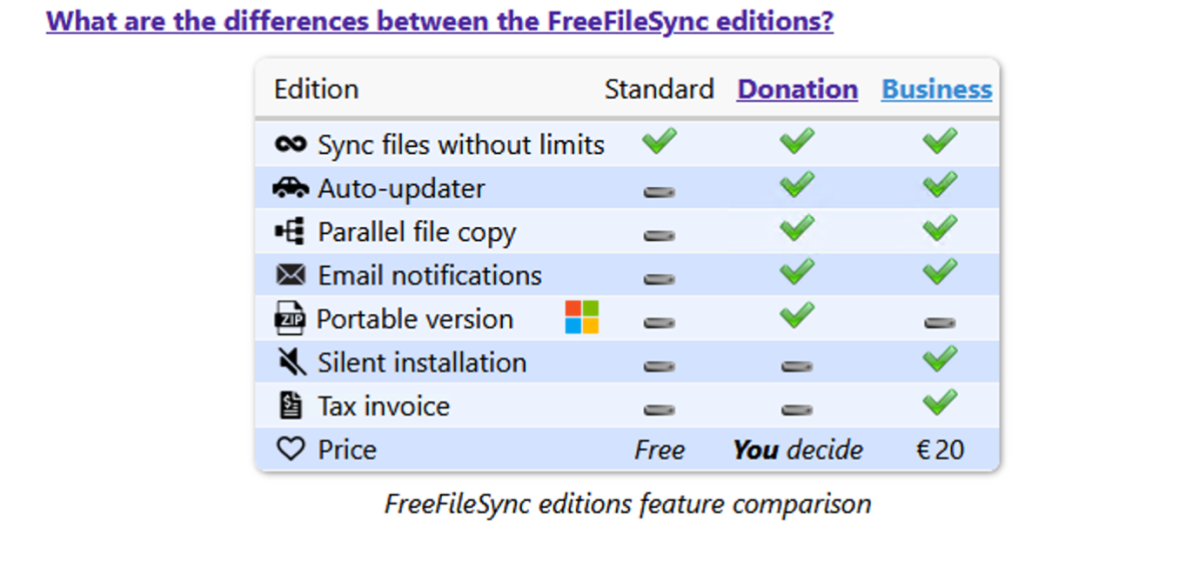Click the car icon for Auto-updater
Image resolution: width=1199 pixels, height=588 pixels.
pyautogui.click(x=291, y=187)
